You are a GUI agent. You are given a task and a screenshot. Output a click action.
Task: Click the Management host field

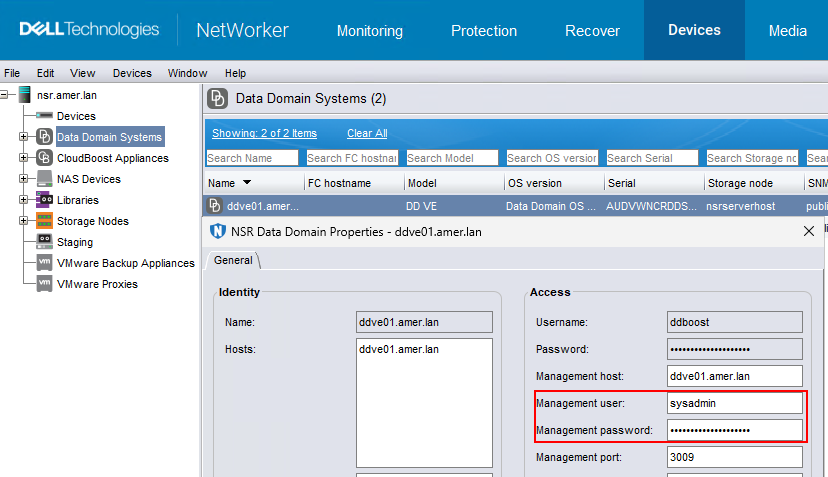(735, 376)
